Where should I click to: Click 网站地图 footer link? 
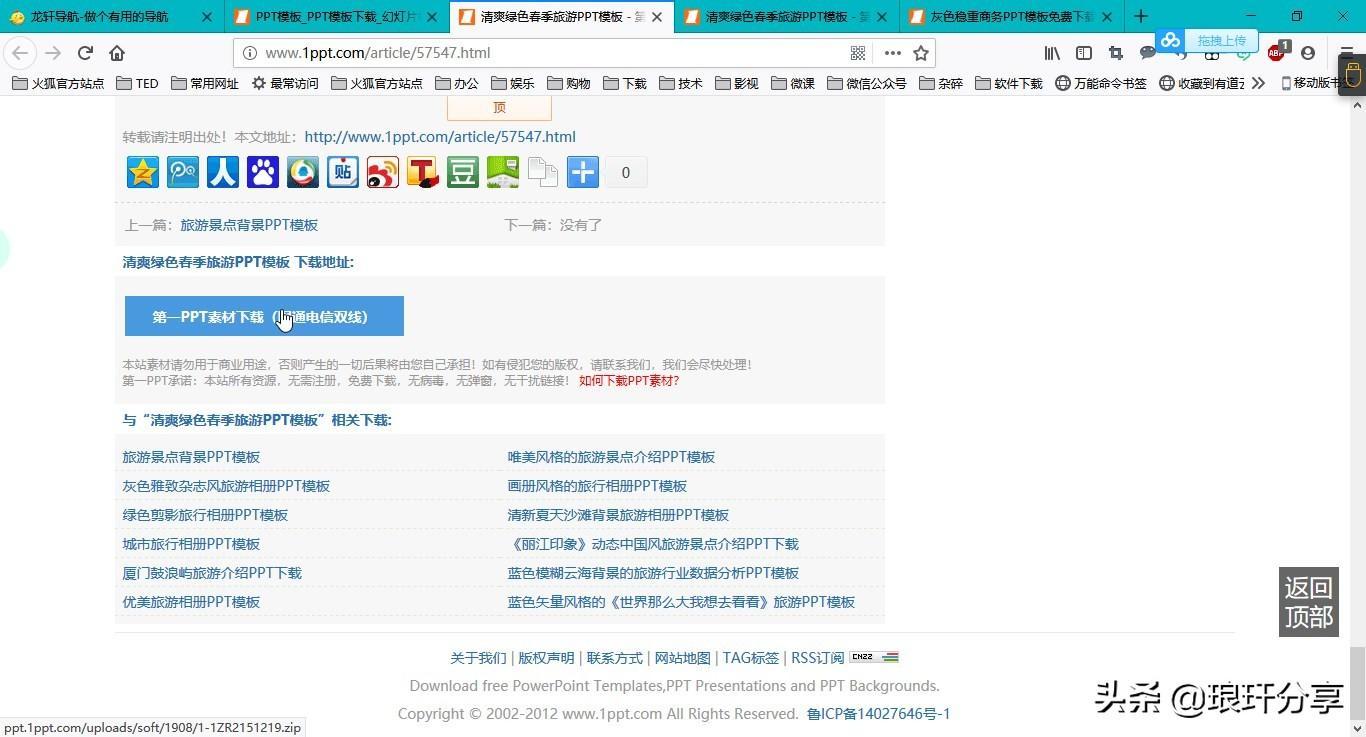coord(682,658)
